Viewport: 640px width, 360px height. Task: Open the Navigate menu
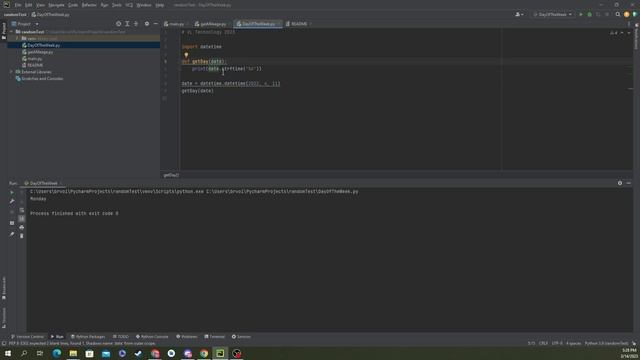point(56,5)
